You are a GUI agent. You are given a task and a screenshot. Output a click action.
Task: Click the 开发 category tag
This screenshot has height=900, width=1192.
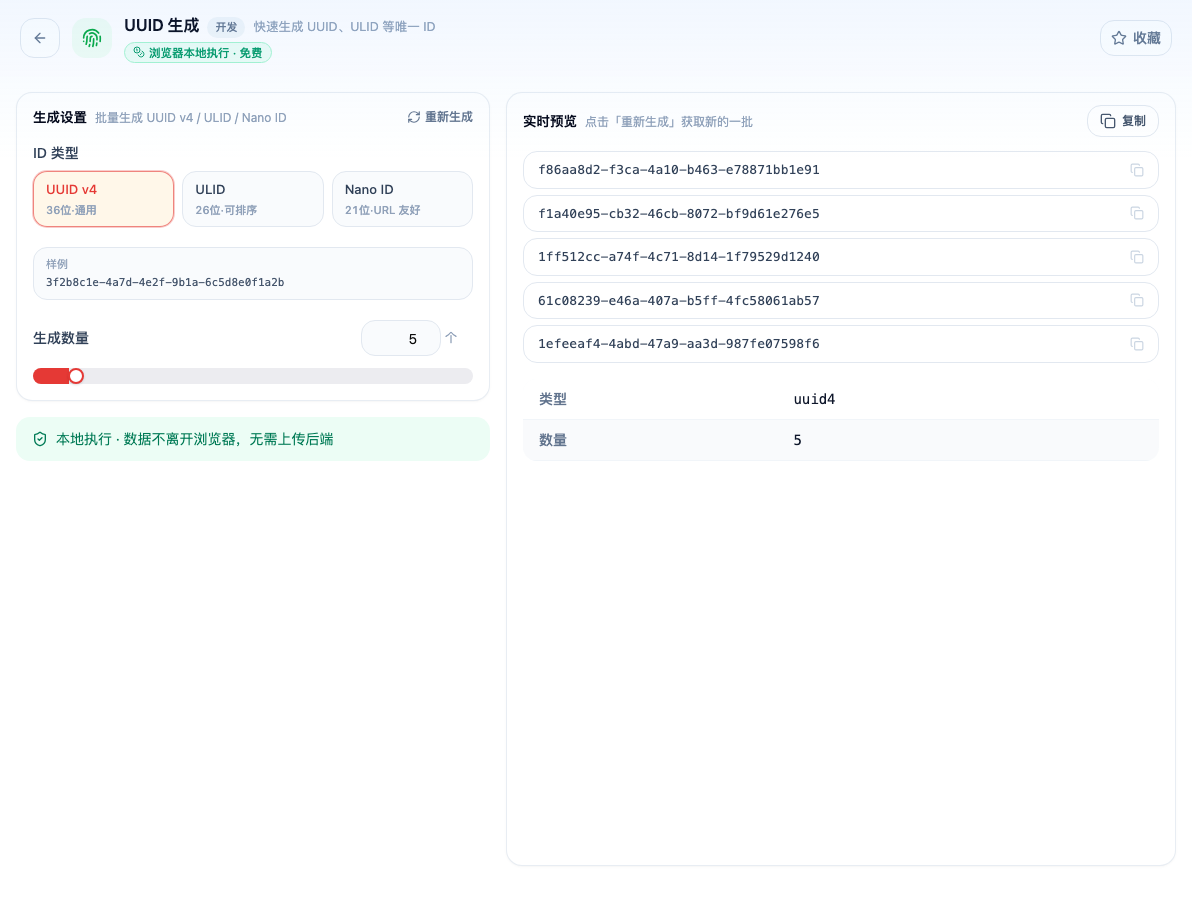(226, 27)
